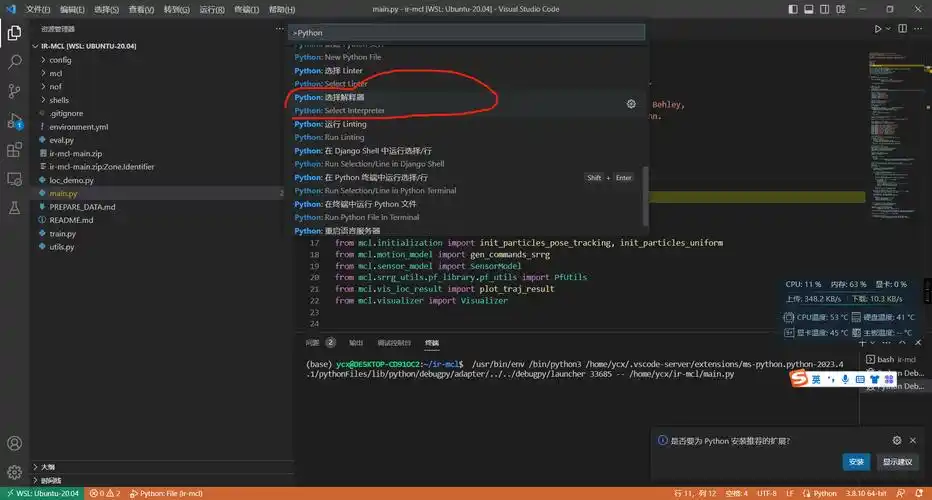
Task: Click the 安装 button in notification
Action: pyautogui.click(x=856, y=462)
